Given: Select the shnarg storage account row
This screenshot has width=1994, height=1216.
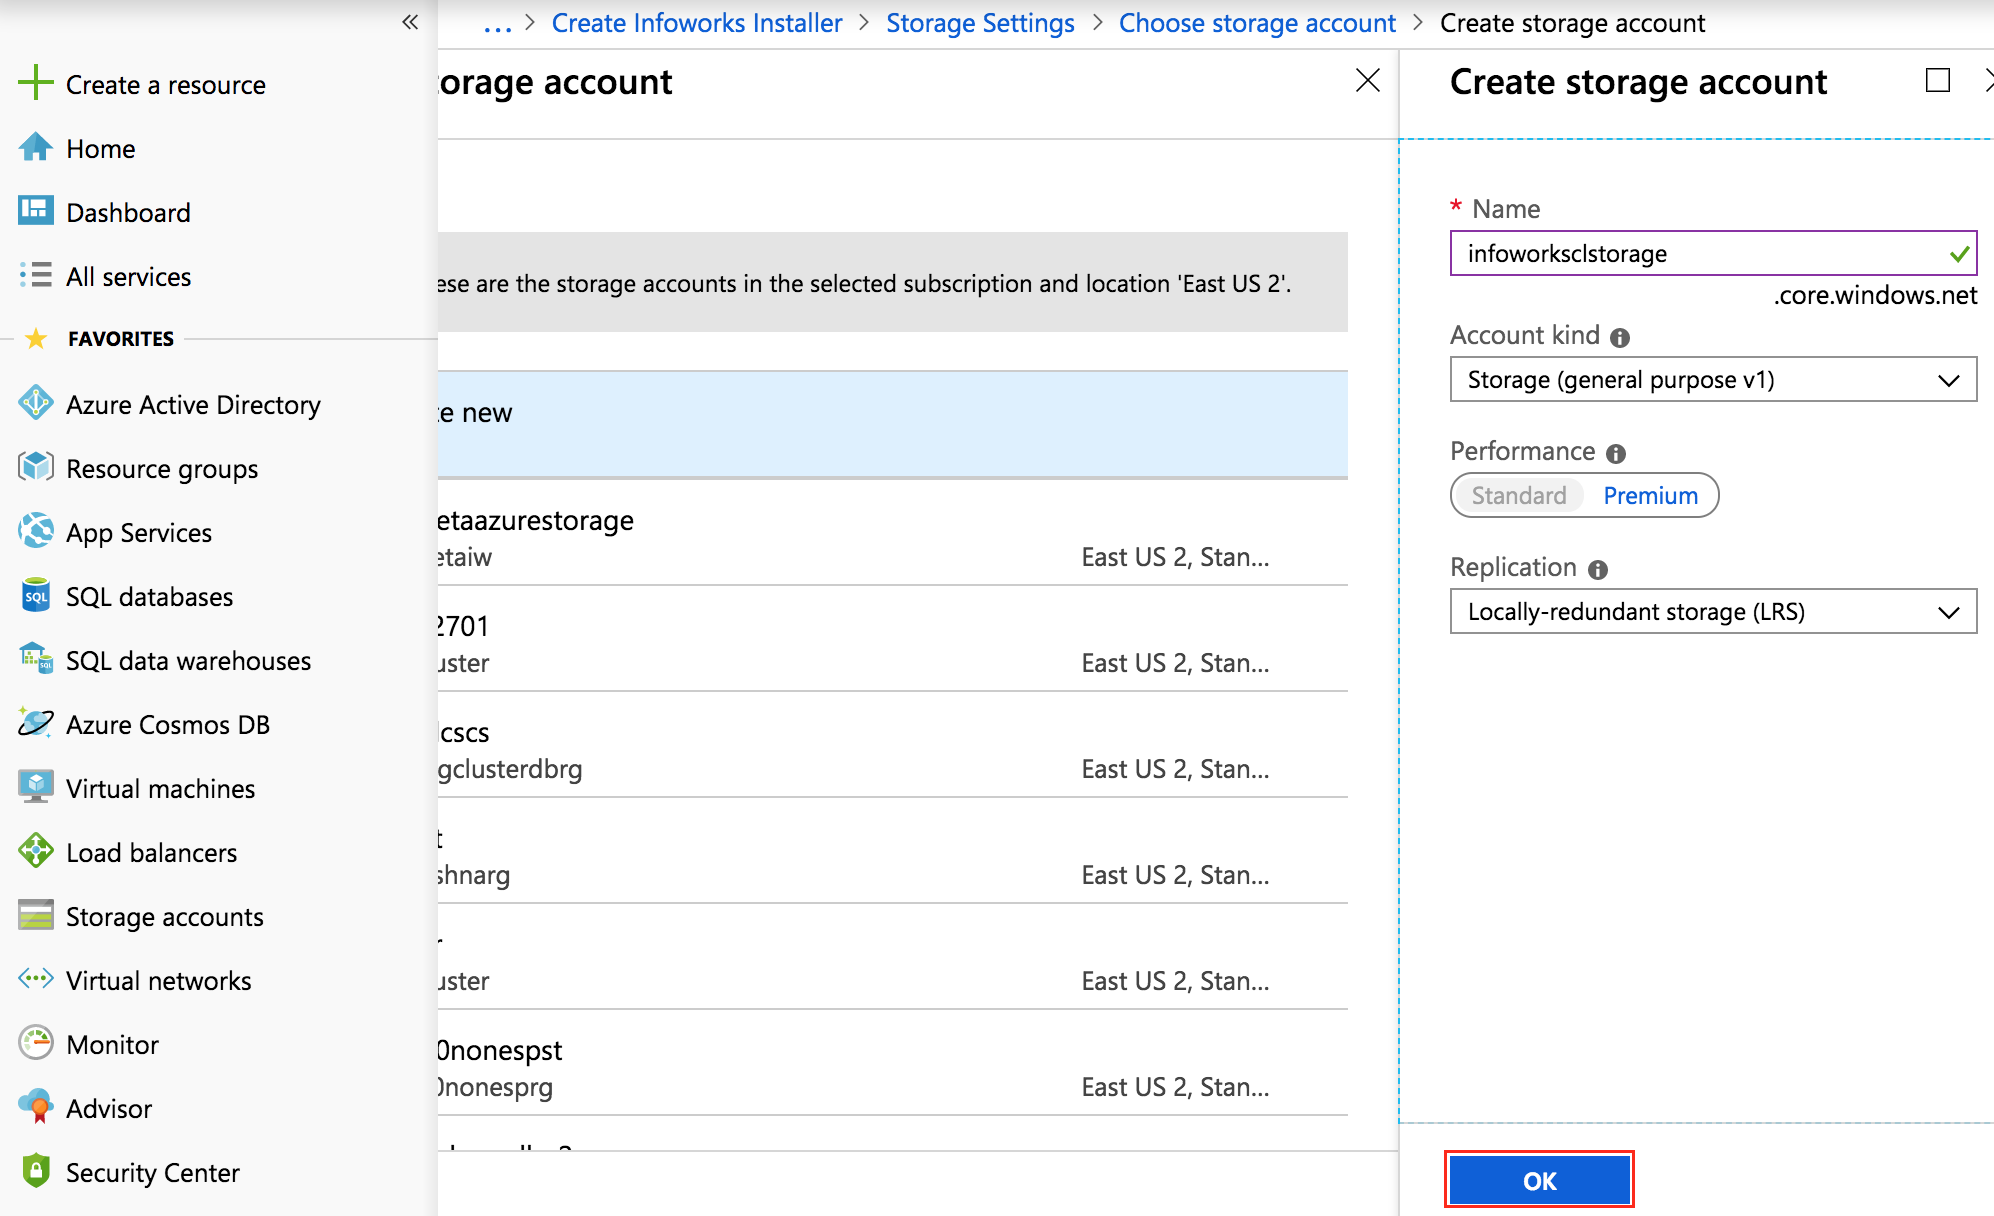Looking at the screenshot, I should (893, 850).
